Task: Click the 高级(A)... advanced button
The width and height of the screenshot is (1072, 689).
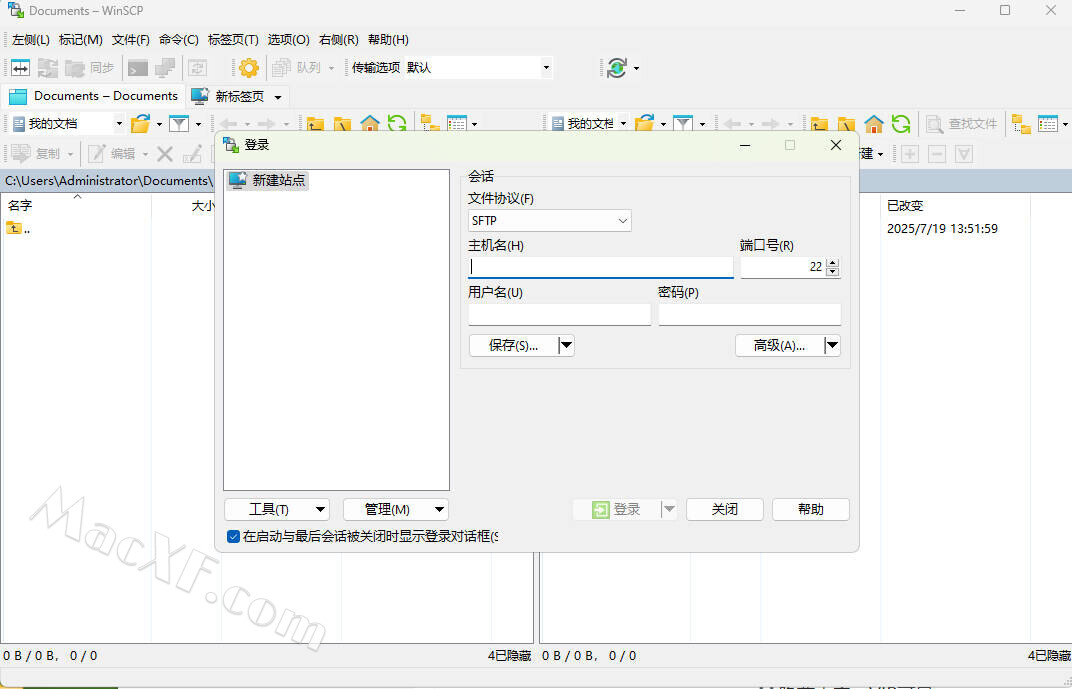Action: click(x=779, y=346)
